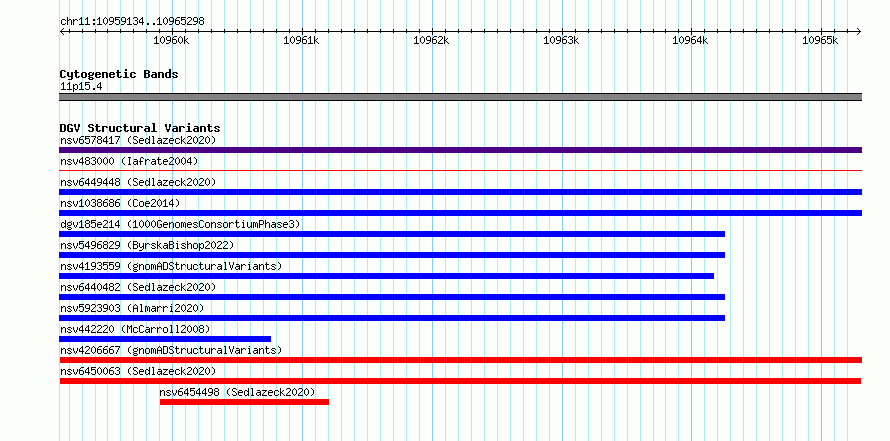Click the DGV Structural Variants track title
Viewport: 890px width, 441px height.
pos(140,128)
